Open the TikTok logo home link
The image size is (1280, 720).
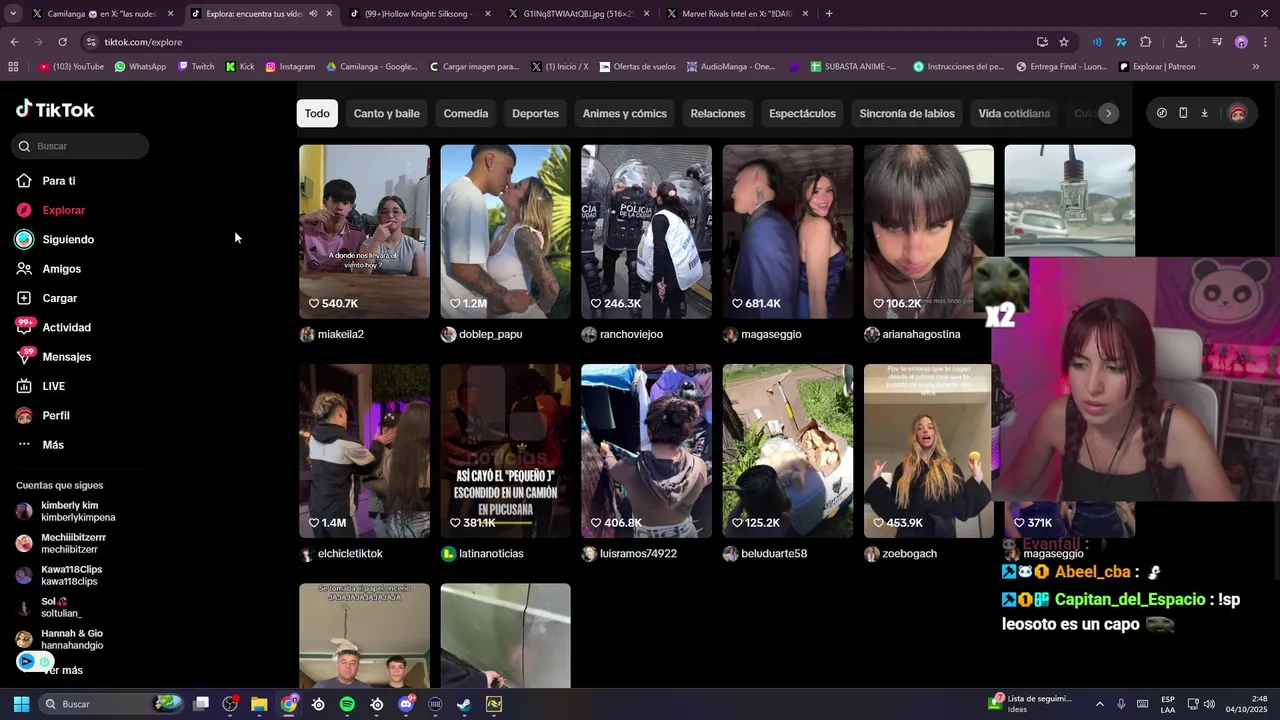click(55, 110)
